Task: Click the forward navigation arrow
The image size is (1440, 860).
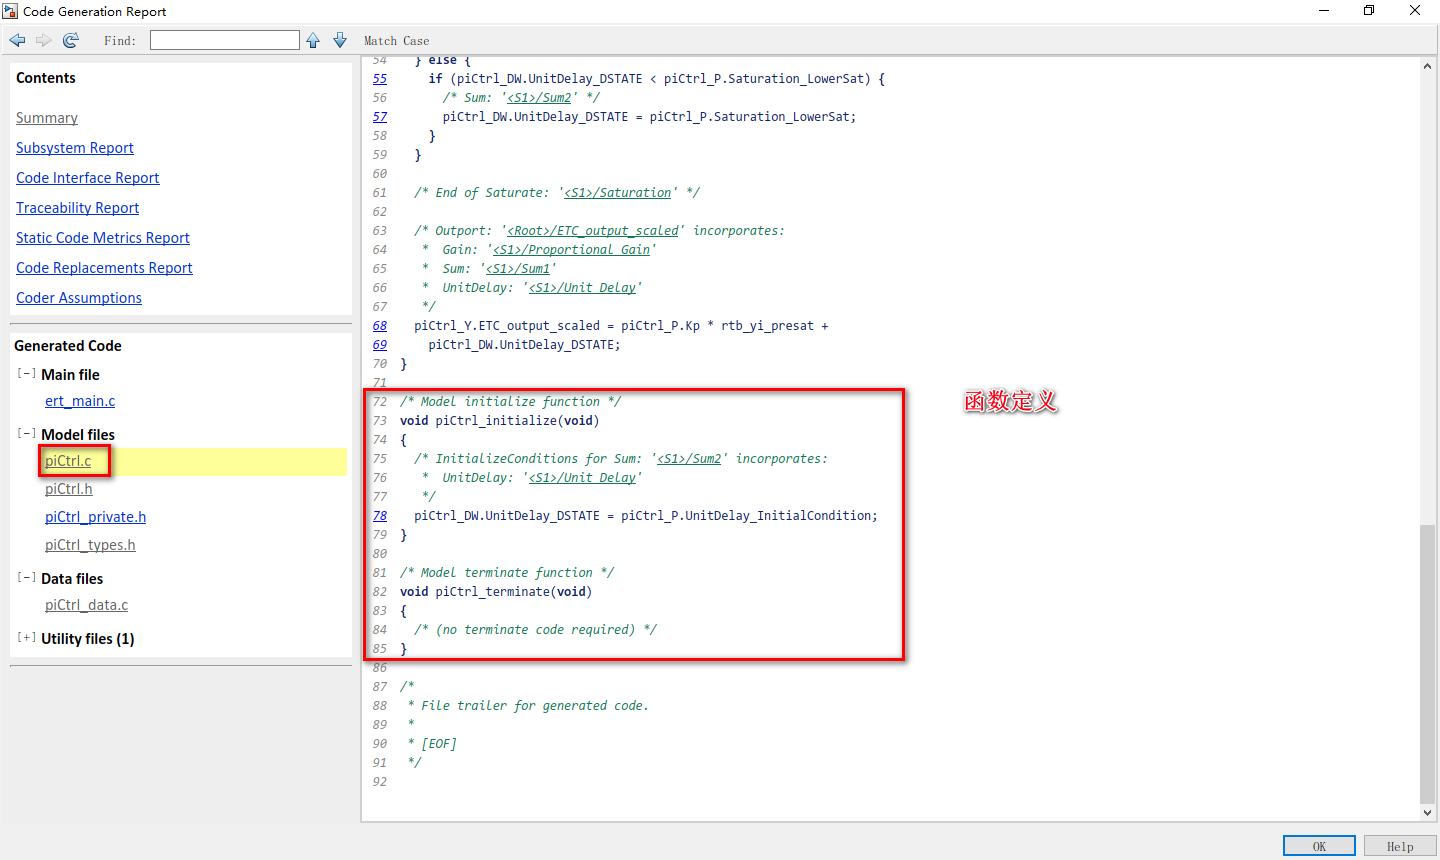Action: (x=42, y=40)
